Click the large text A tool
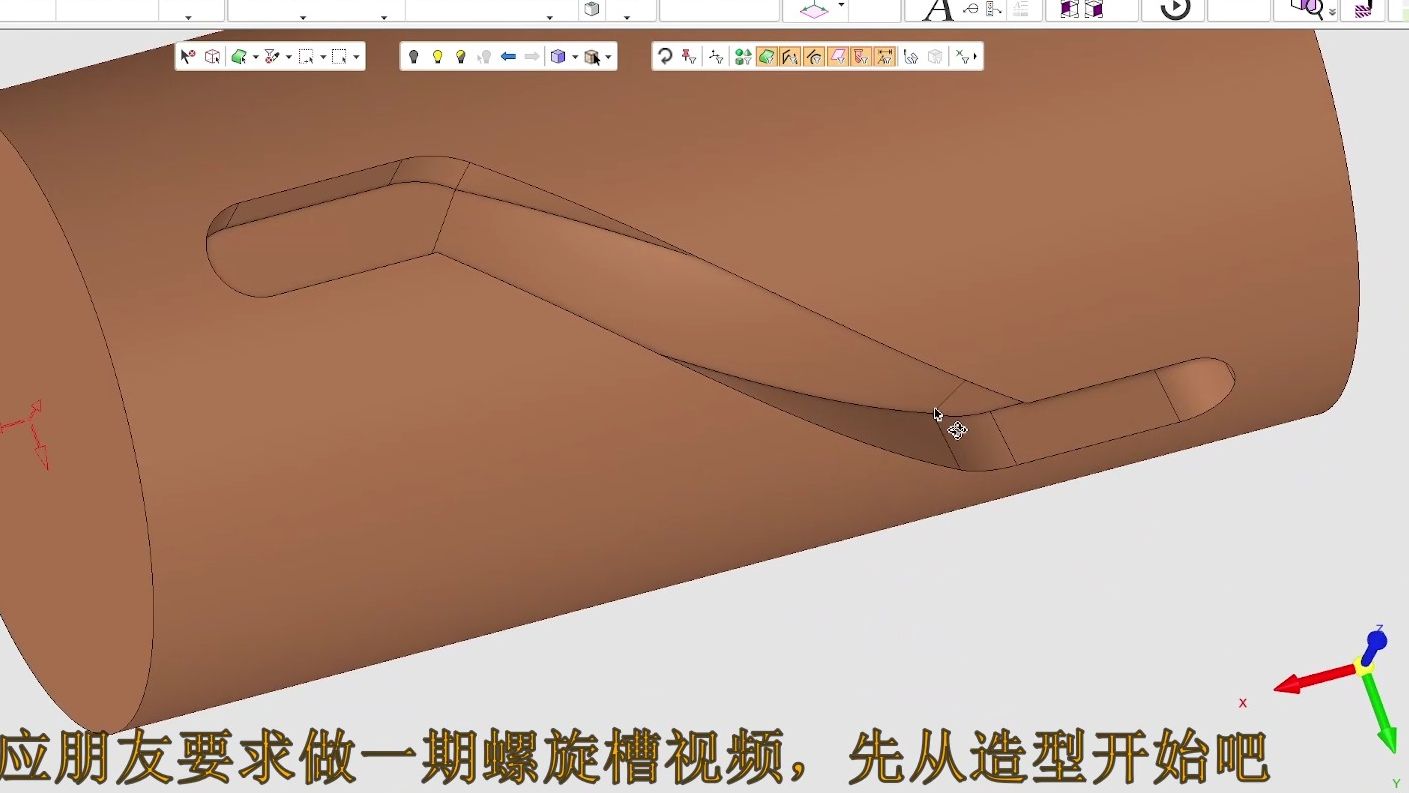This screenshot has width=1409, height=793. pyautogui.click(x=937, y=10)
